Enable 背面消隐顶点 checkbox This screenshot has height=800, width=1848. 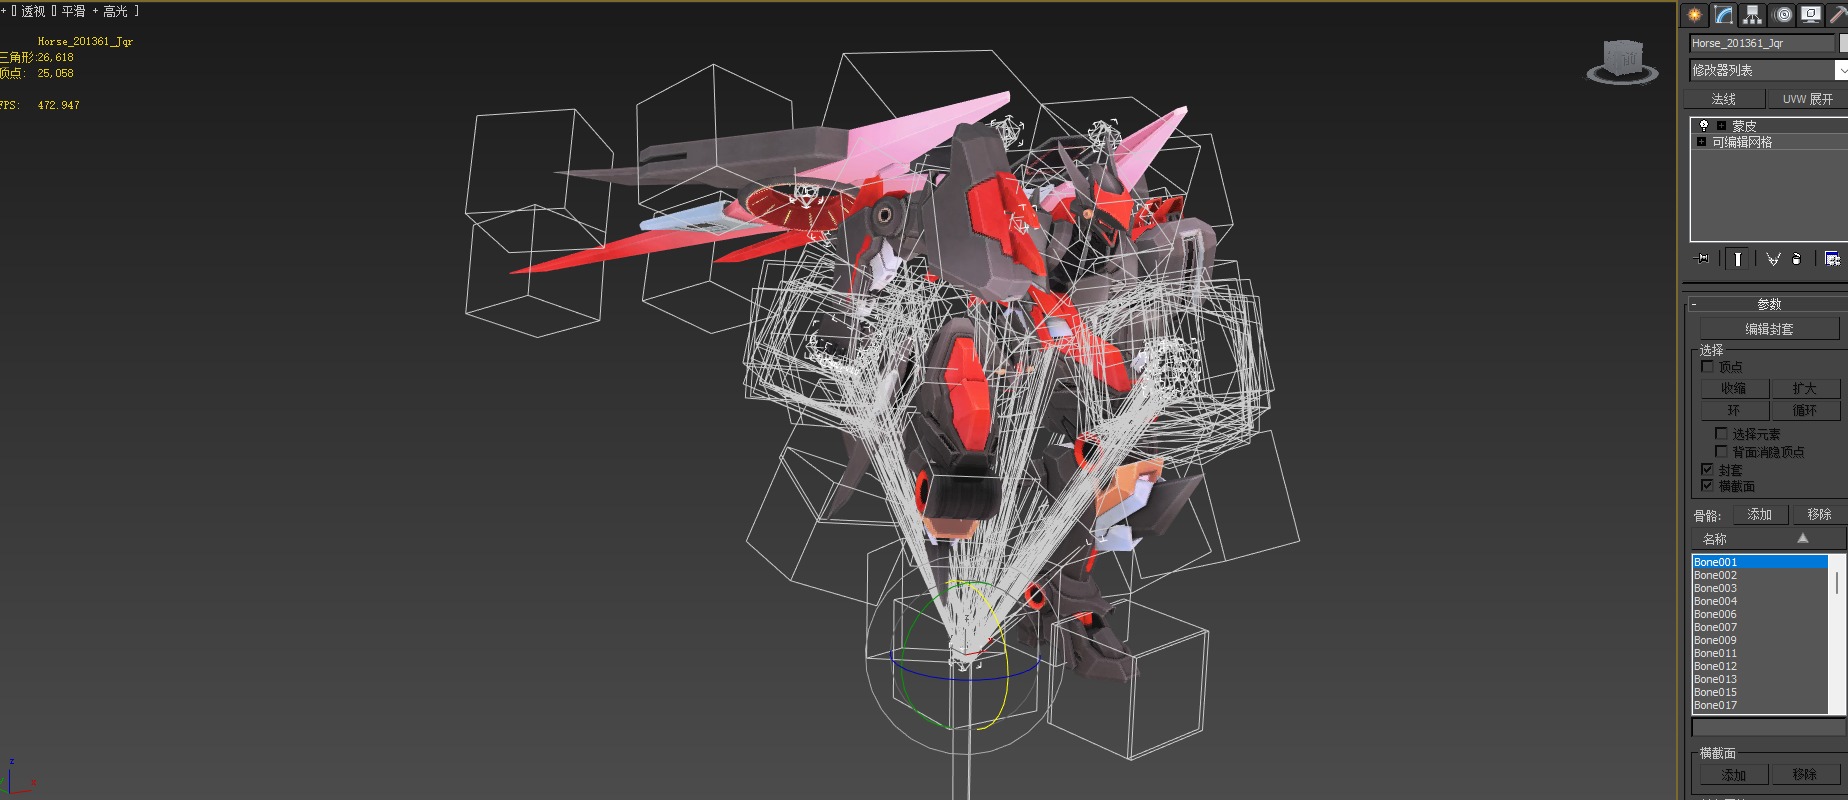pyautogui.click(x=1721, y=451)
